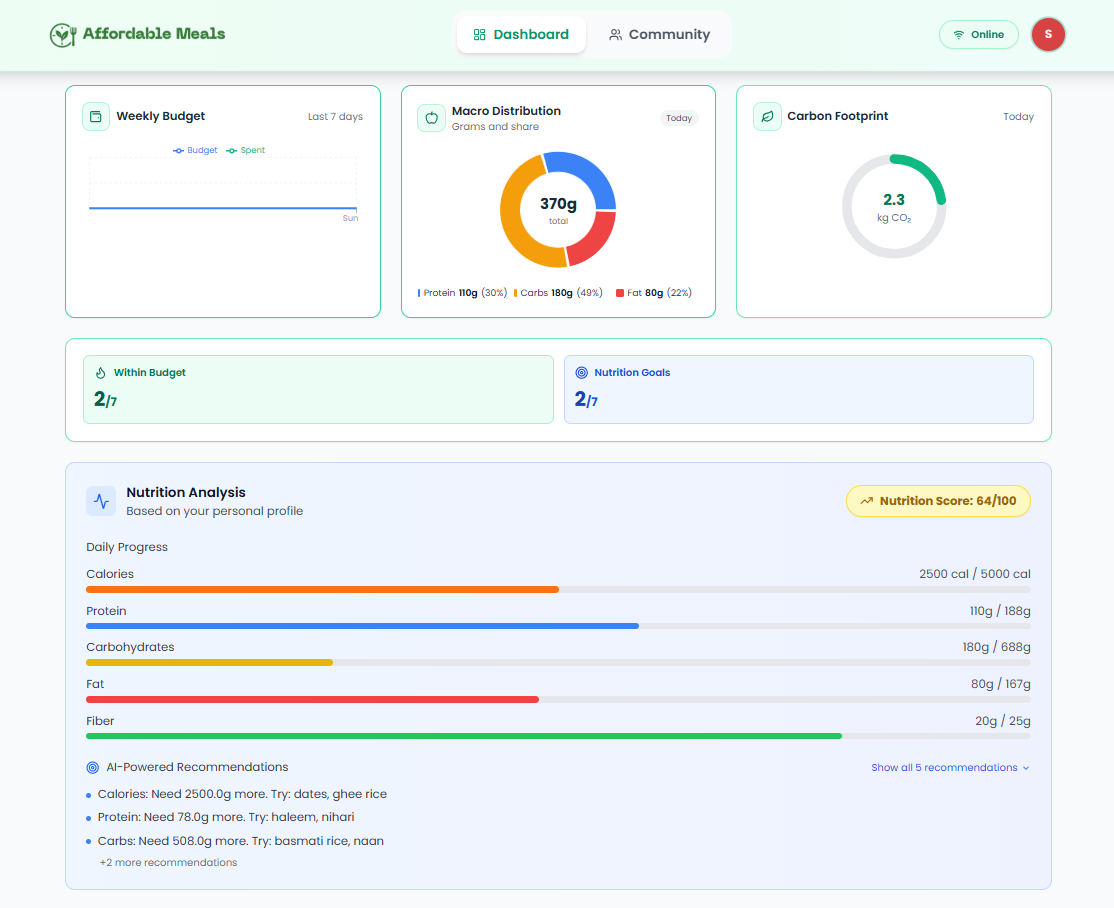Click the Online status indicator pill
Screen dimensions: 1114x908
[x=978, y=34]
